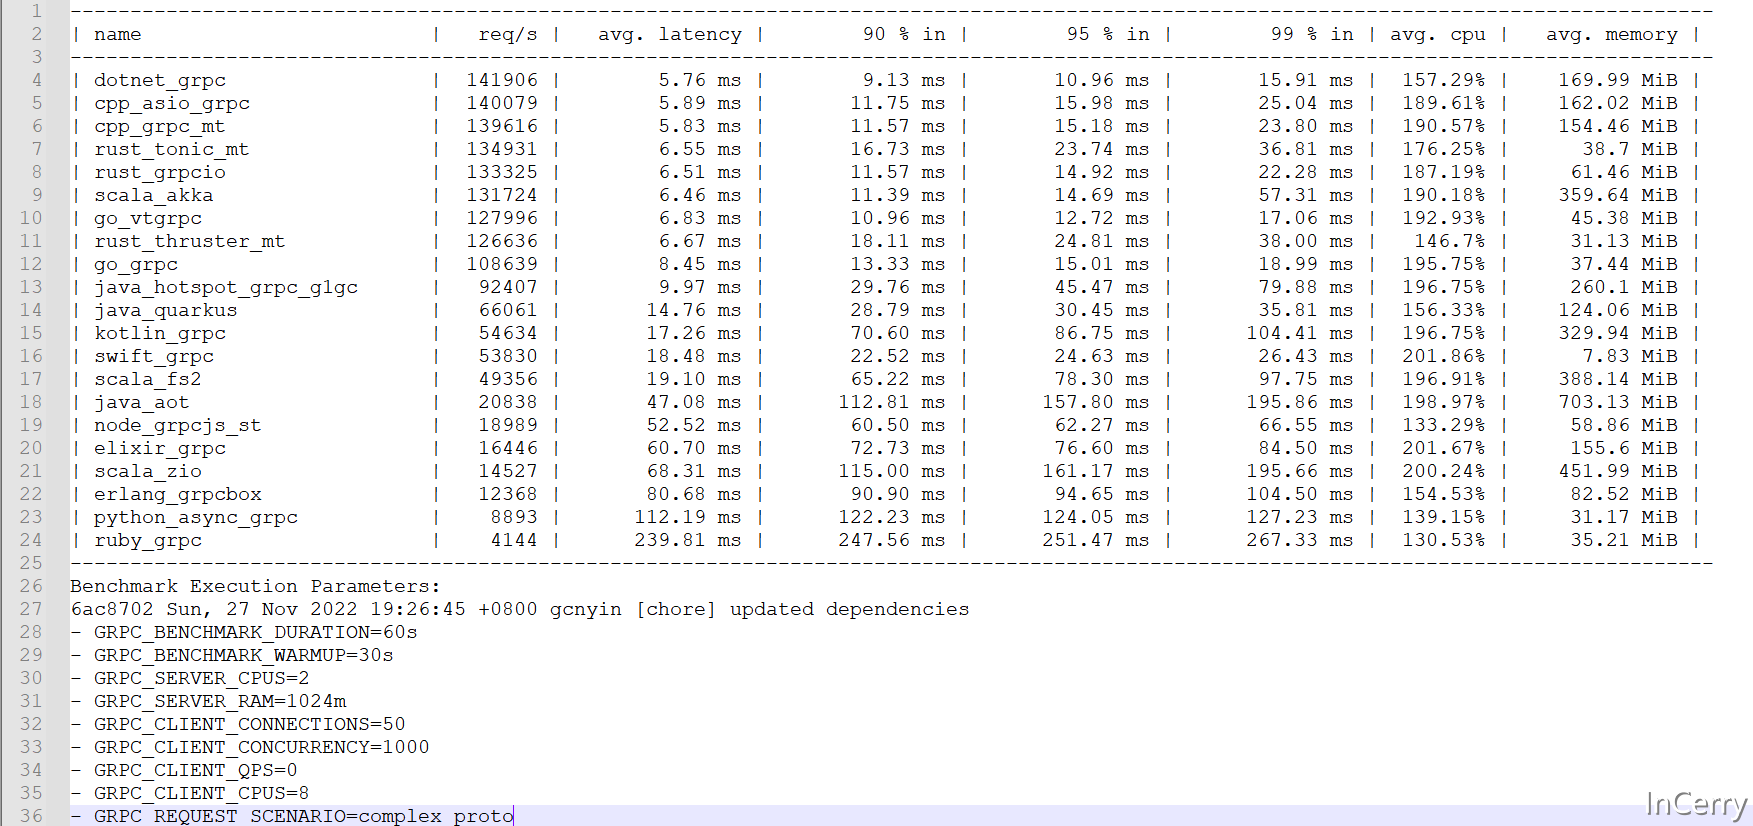The height and width of the screenshot is (826, 1753).
Task: Select java_hotspot_grpc_g1gc name
Action: coord(226,287)
